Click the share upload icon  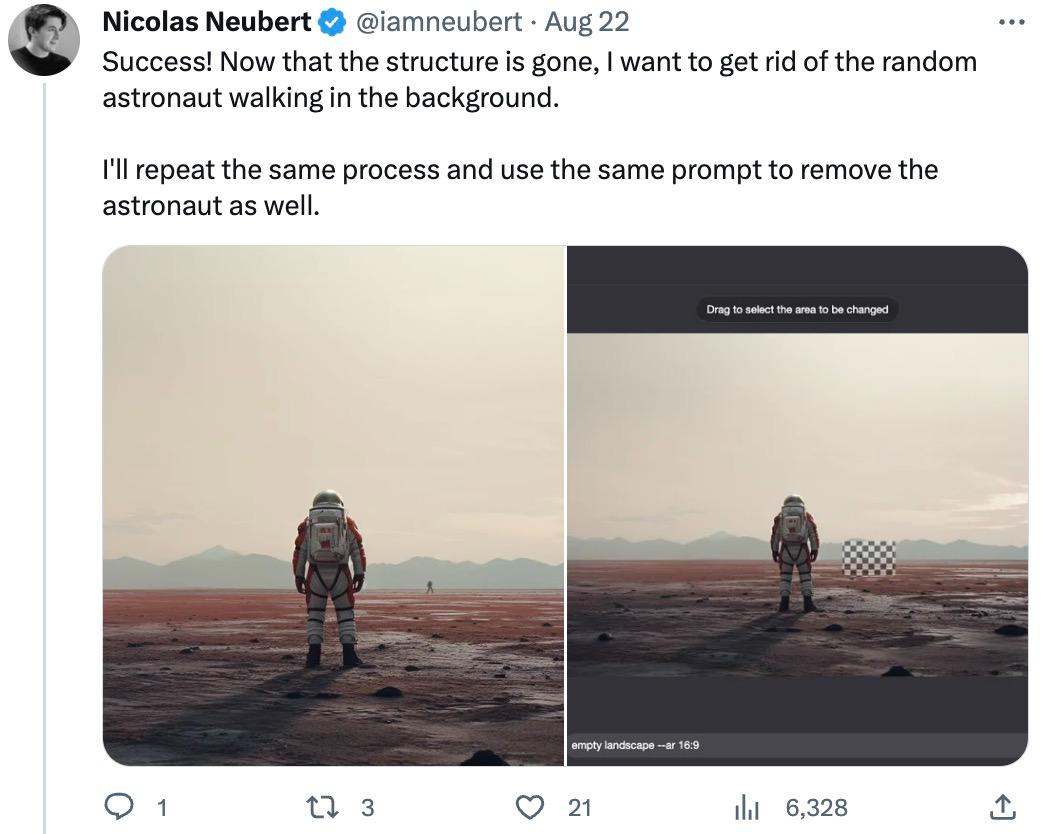point(1003,806)
